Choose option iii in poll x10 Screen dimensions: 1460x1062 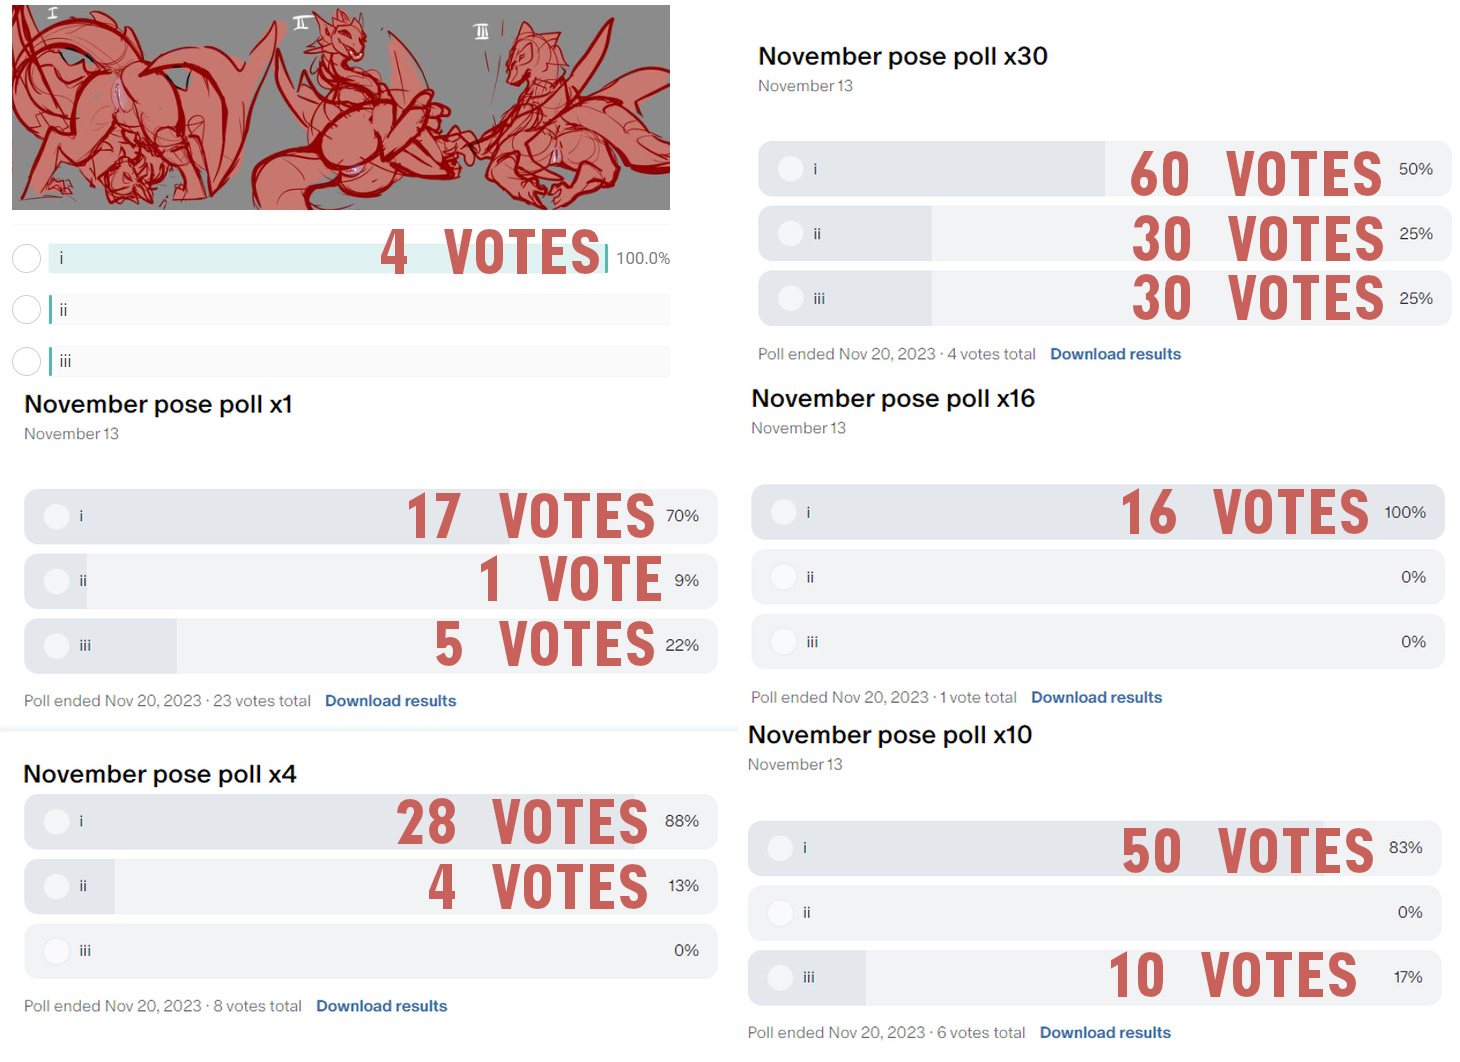coord(1095,977)
